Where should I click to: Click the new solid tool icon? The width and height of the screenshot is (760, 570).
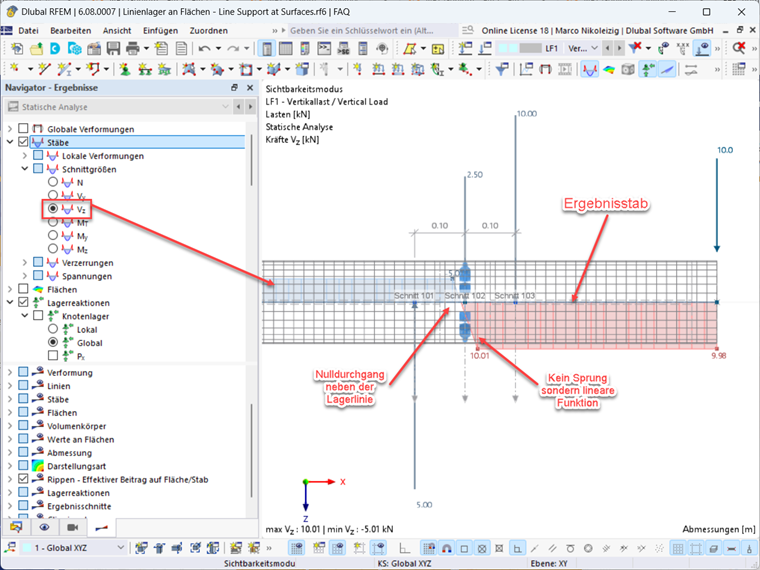(x=274, y=70)
